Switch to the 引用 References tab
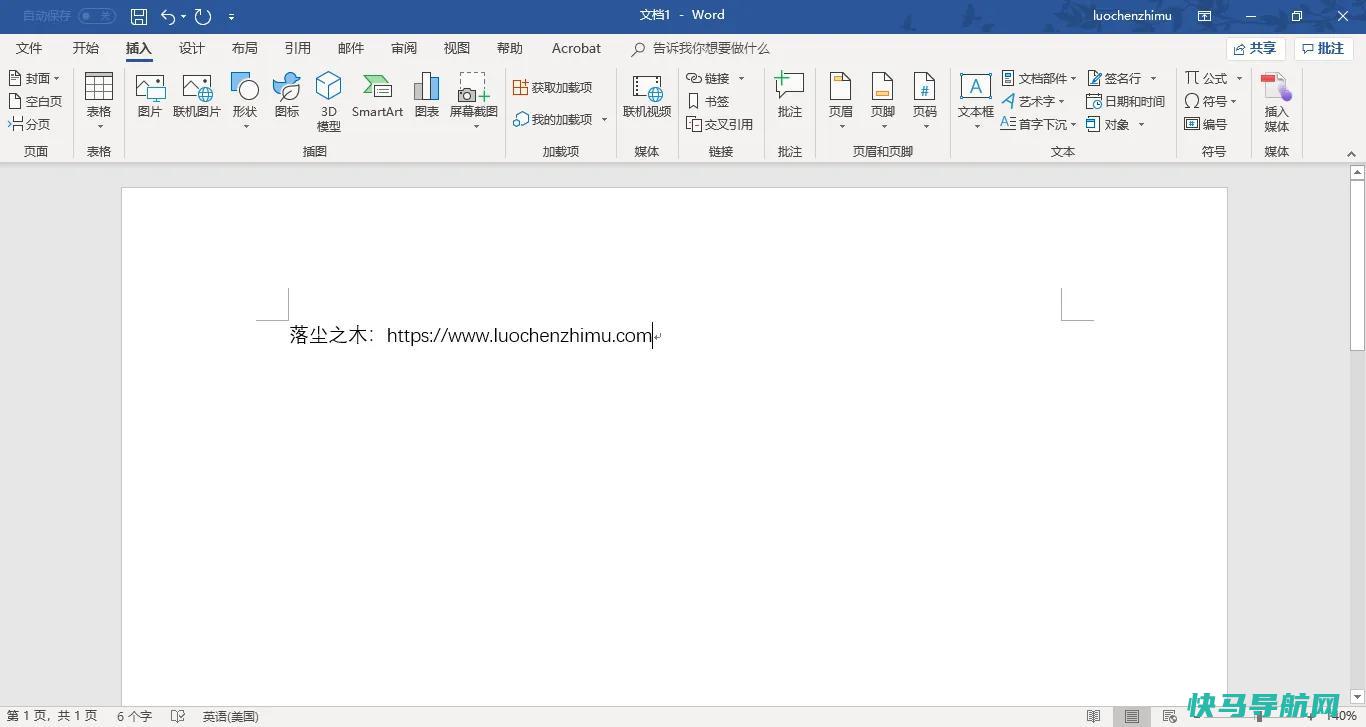The height and width of the screenshot is (727, 1366). point(298,48)
